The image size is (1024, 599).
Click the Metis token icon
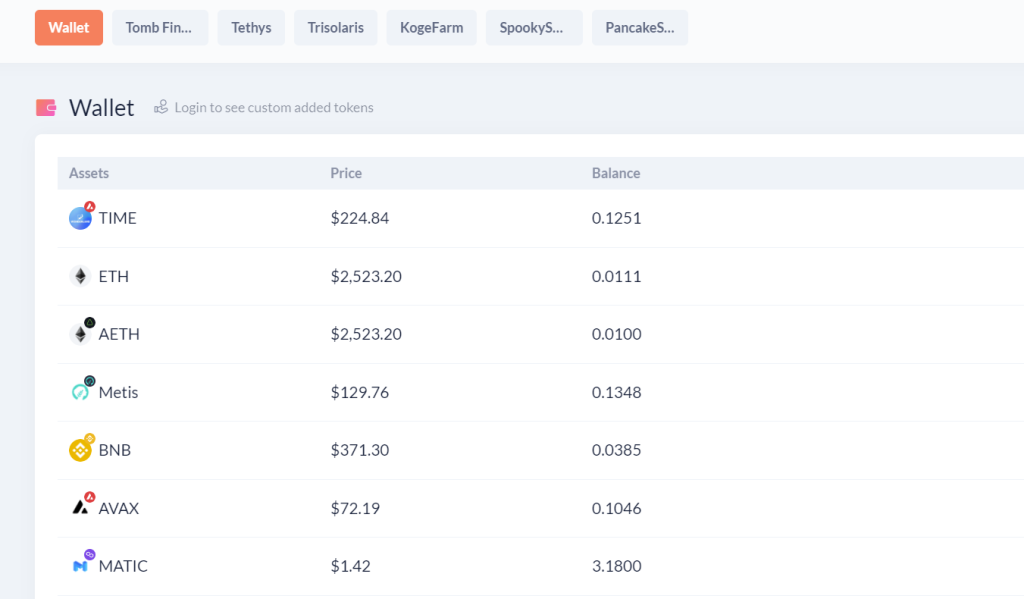(x=82, y=390)
